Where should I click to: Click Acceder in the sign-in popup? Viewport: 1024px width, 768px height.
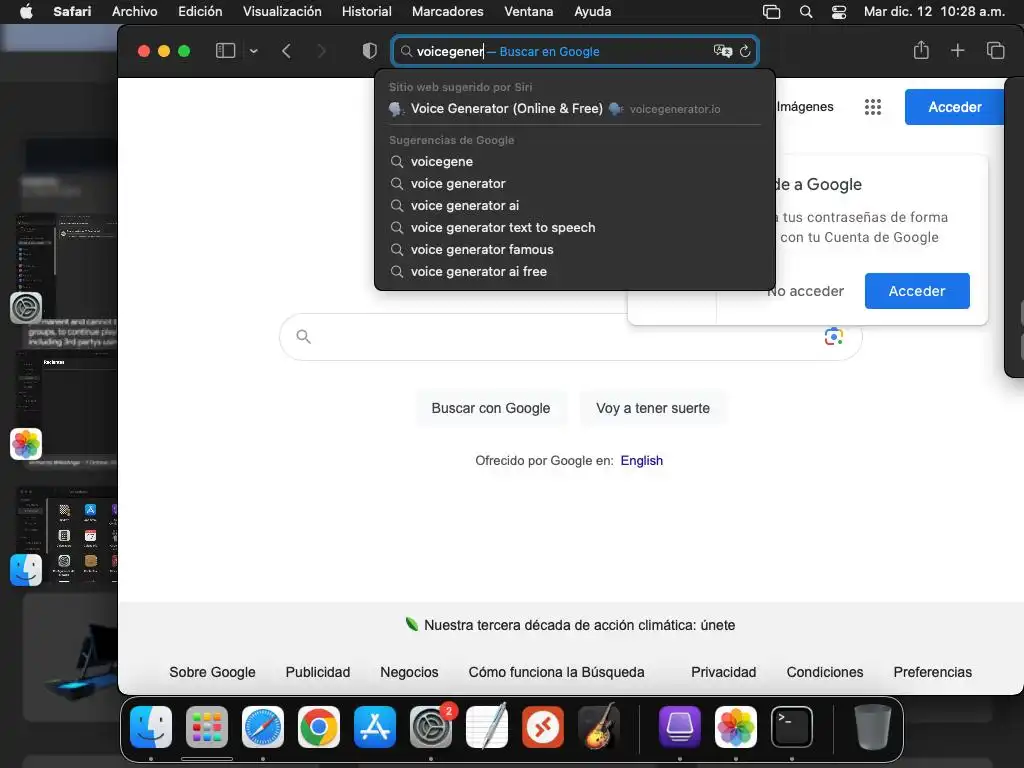coord(917,291)
